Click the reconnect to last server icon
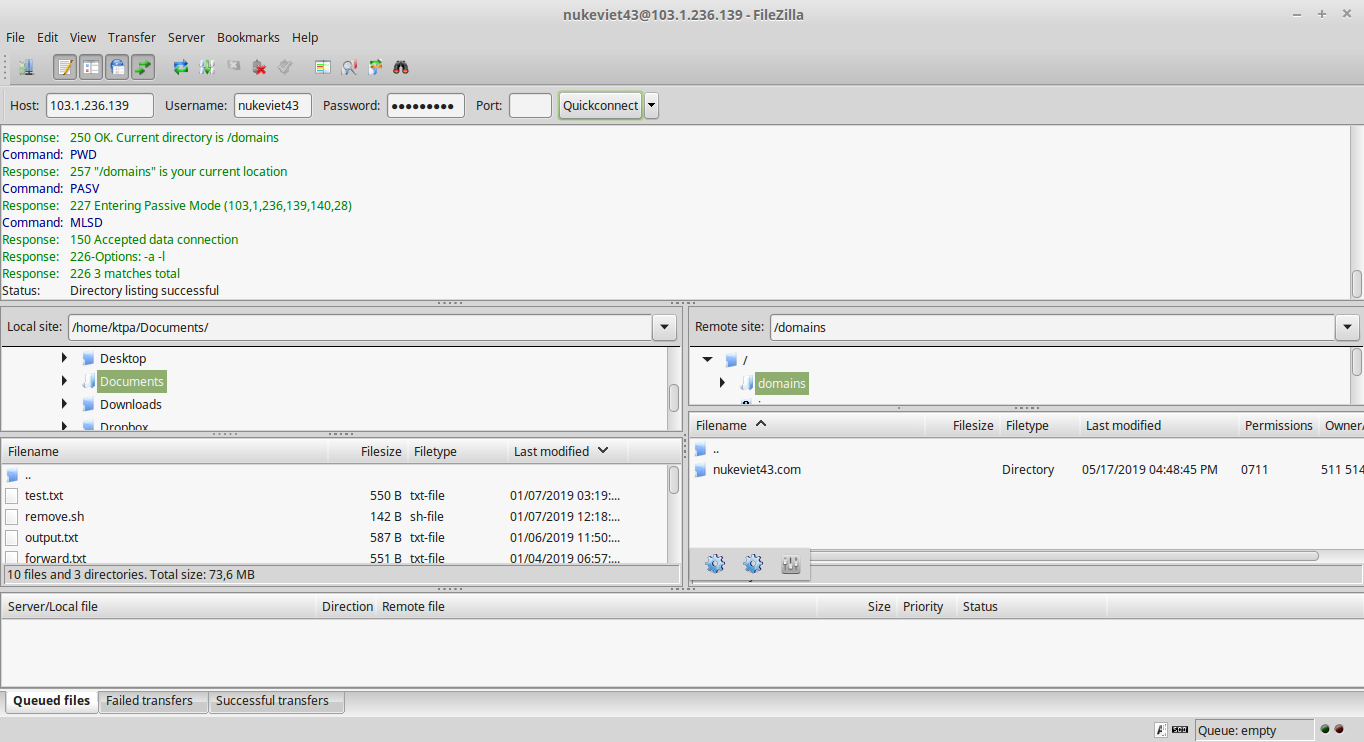 [x=285, y=67]
